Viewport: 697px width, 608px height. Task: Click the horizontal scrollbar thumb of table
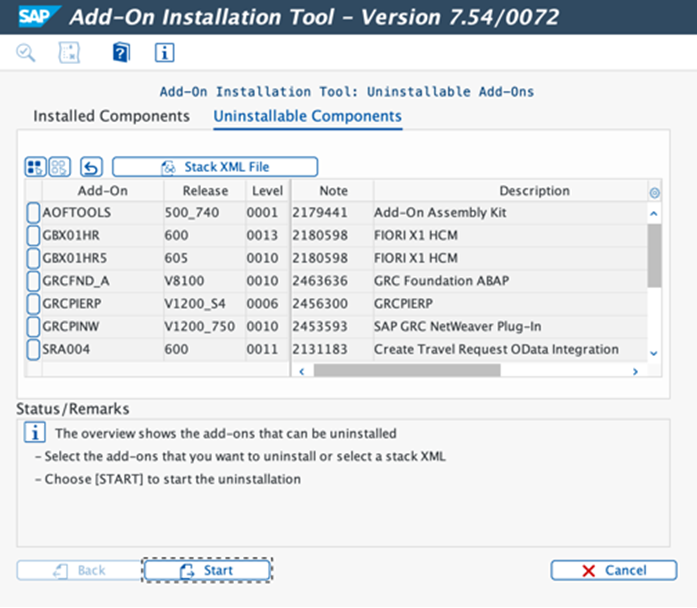click(x=407, y=370)
